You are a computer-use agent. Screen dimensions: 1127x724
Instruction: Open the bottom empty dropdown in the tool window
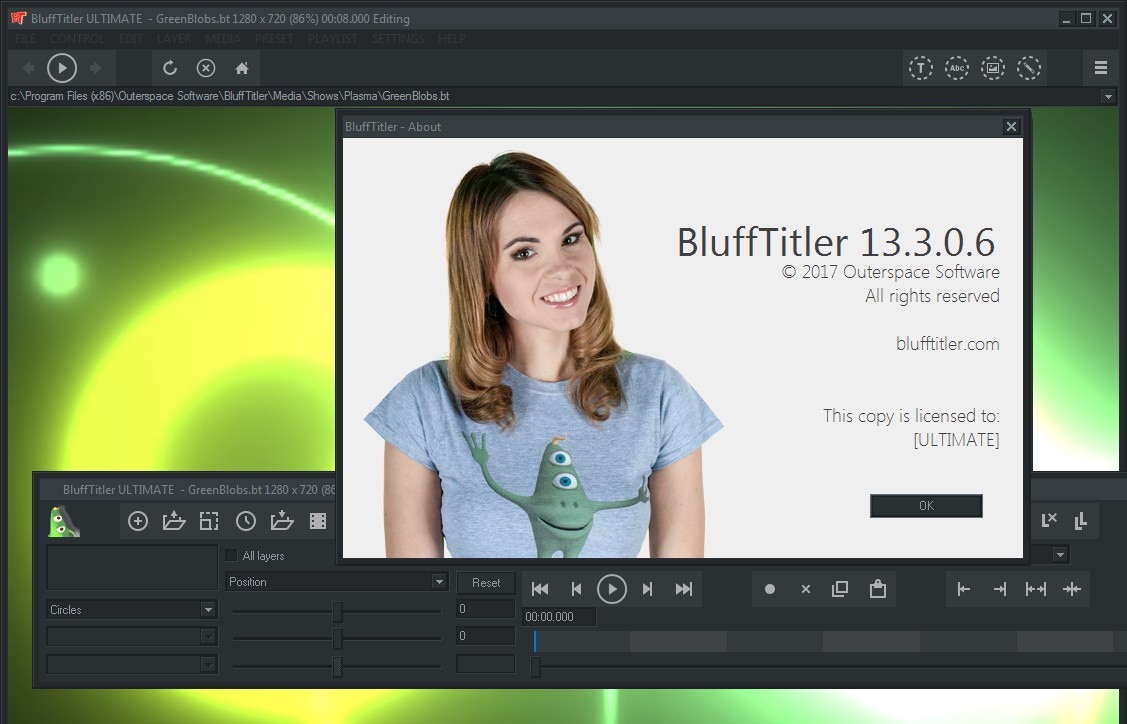(x=132, y=664)
